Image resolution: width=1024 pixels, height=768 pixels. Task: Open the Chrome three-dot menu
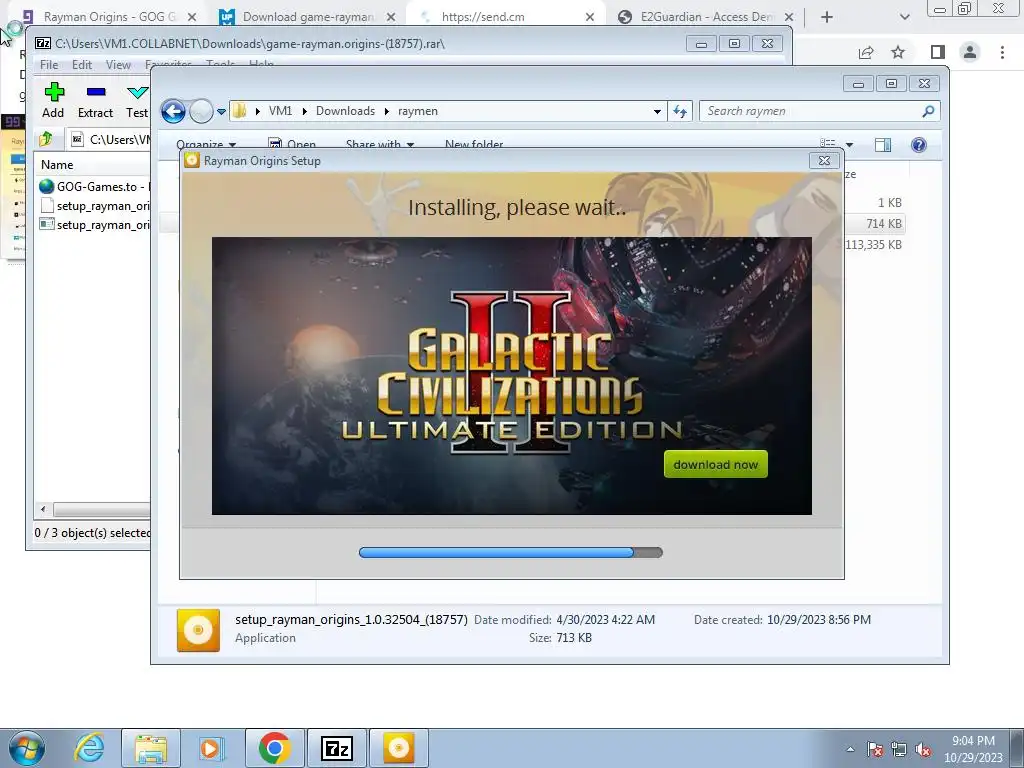[x=1002, y=52]
